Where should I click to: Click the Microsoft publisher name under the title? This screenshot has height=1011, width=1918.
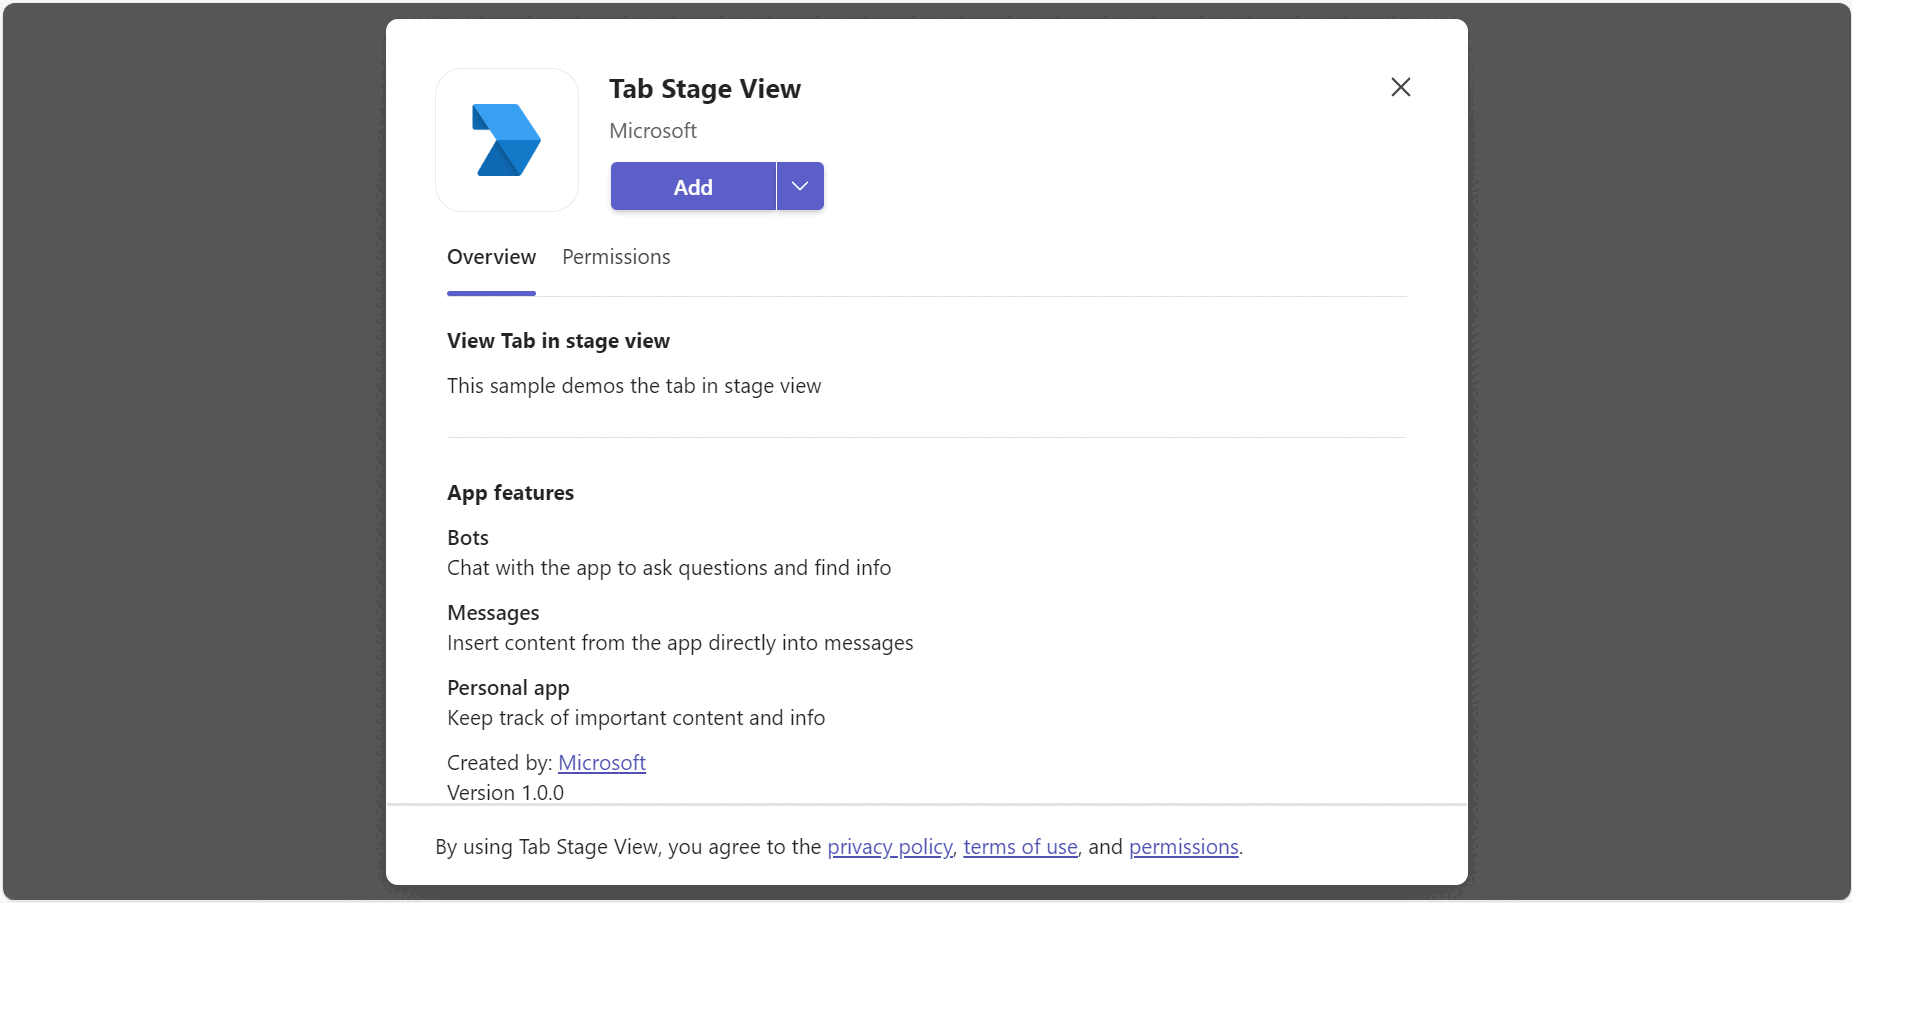(652, 130)
